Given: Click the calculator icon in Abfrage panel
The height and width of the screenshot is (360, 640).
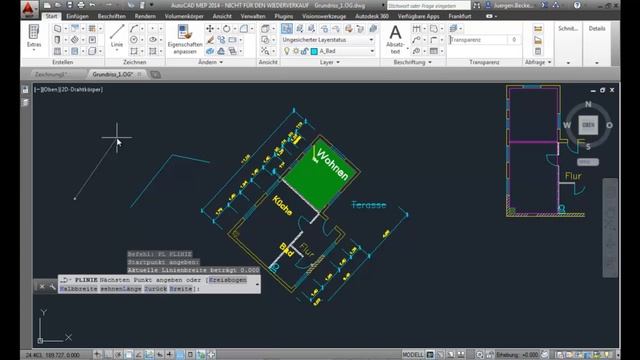Looking at the screenshot, I should click(x=538, y=51).
